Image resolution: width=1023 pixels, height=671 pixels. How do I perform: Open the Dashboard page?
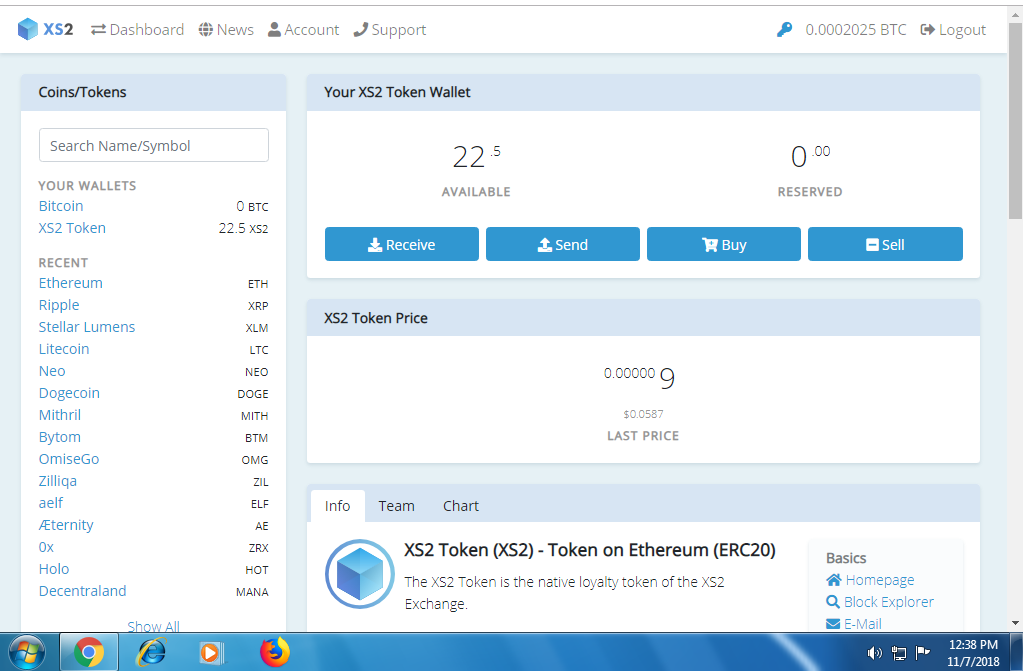138,30
